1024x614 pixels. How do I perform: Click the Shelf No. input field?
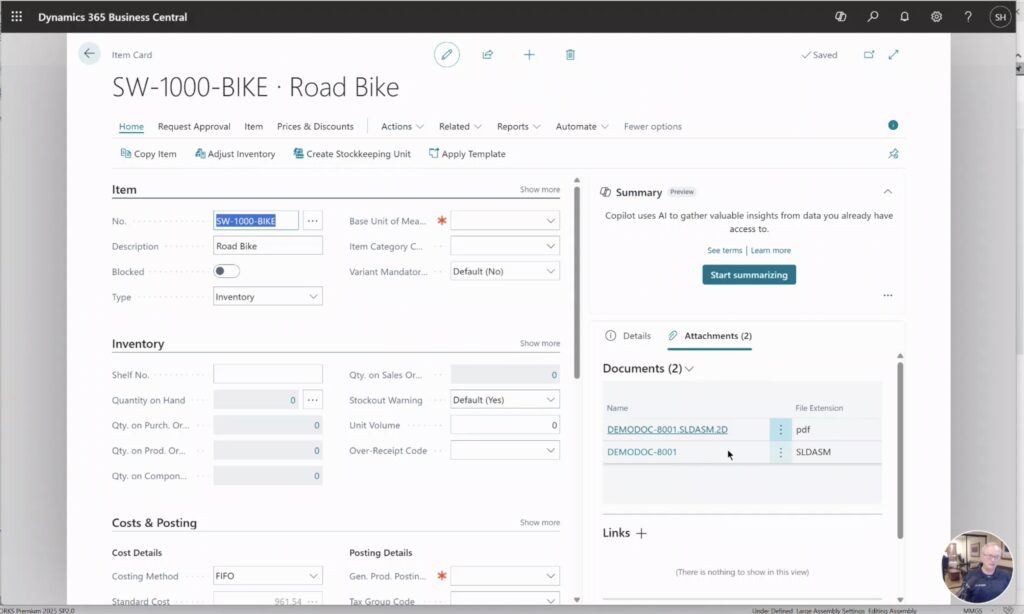(268, 374)
